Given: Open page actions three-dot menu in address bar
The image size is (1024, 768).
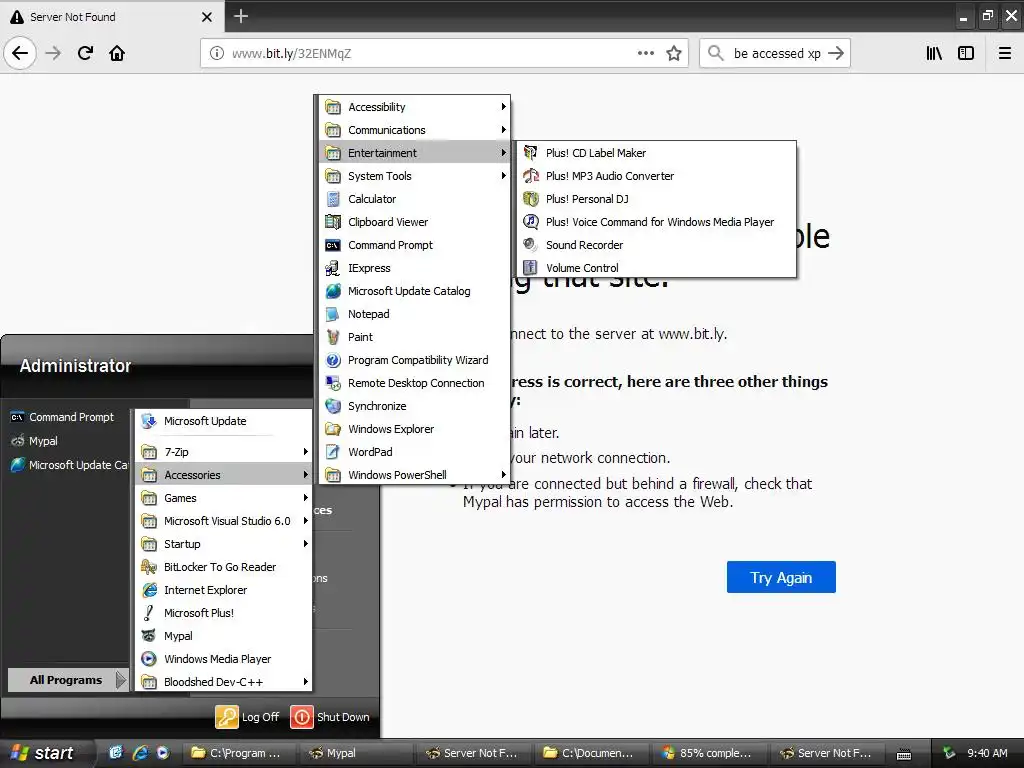Looking at the screenshot, I should (645, 53).
